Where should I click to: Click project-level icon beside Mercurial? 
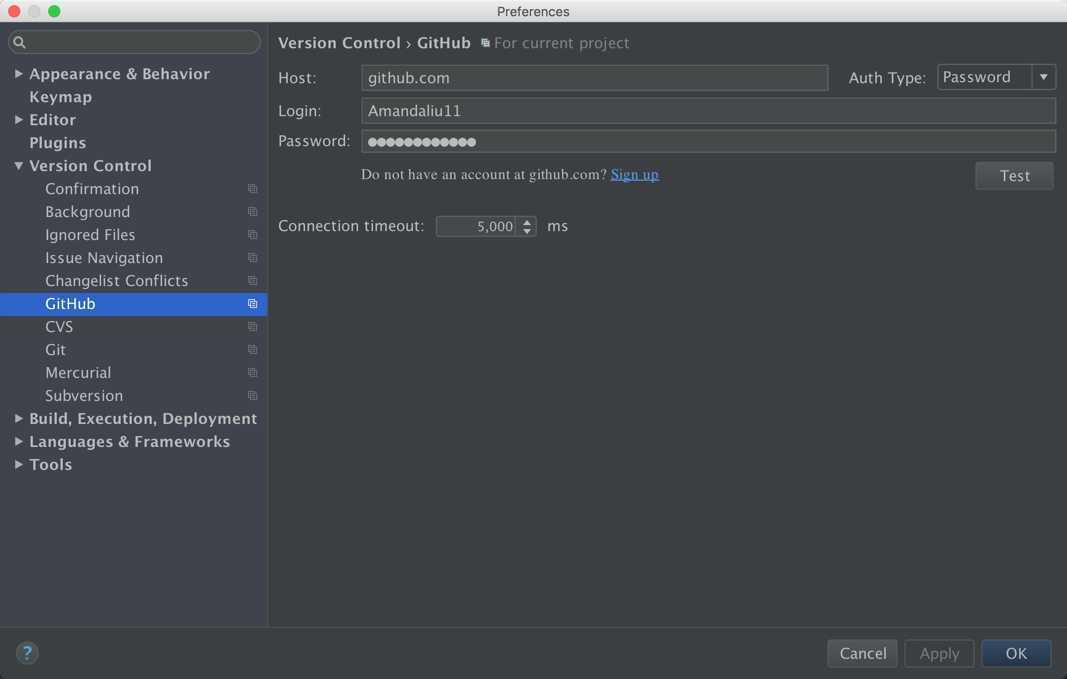coord(252,373)
